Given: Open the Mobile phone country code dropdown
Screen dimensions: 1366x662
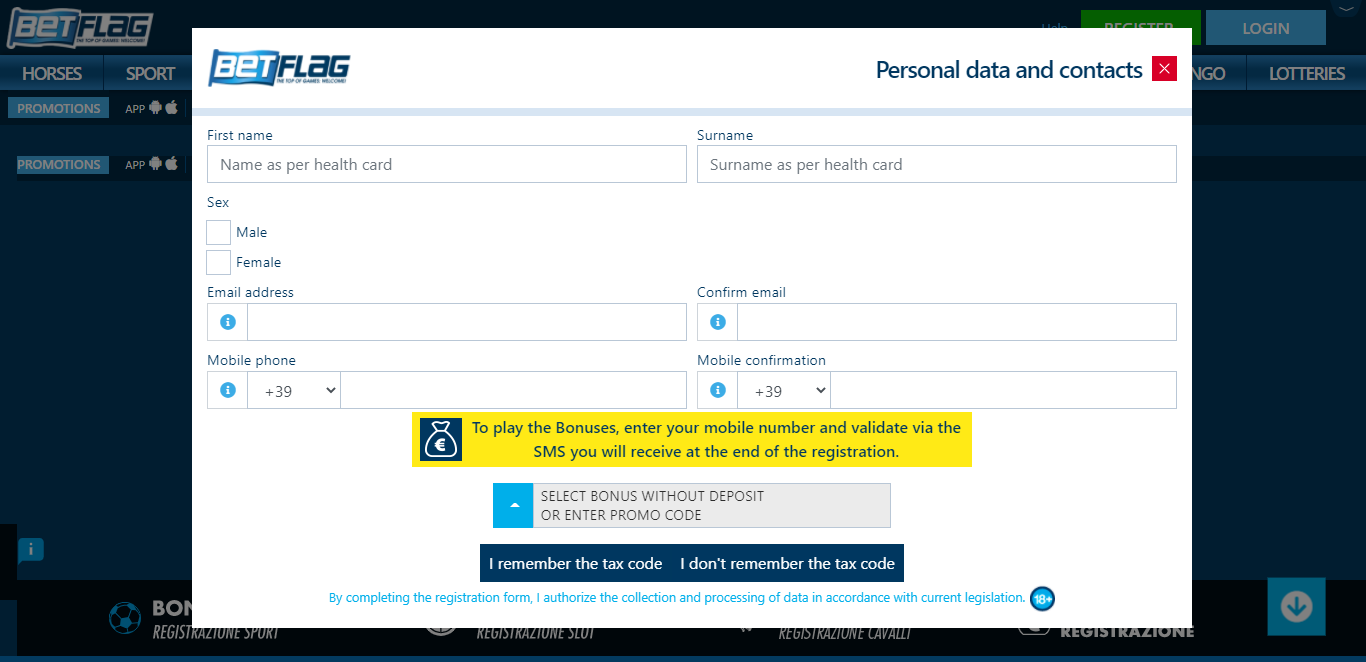Looking at the screenshot, I should [294, 391].
